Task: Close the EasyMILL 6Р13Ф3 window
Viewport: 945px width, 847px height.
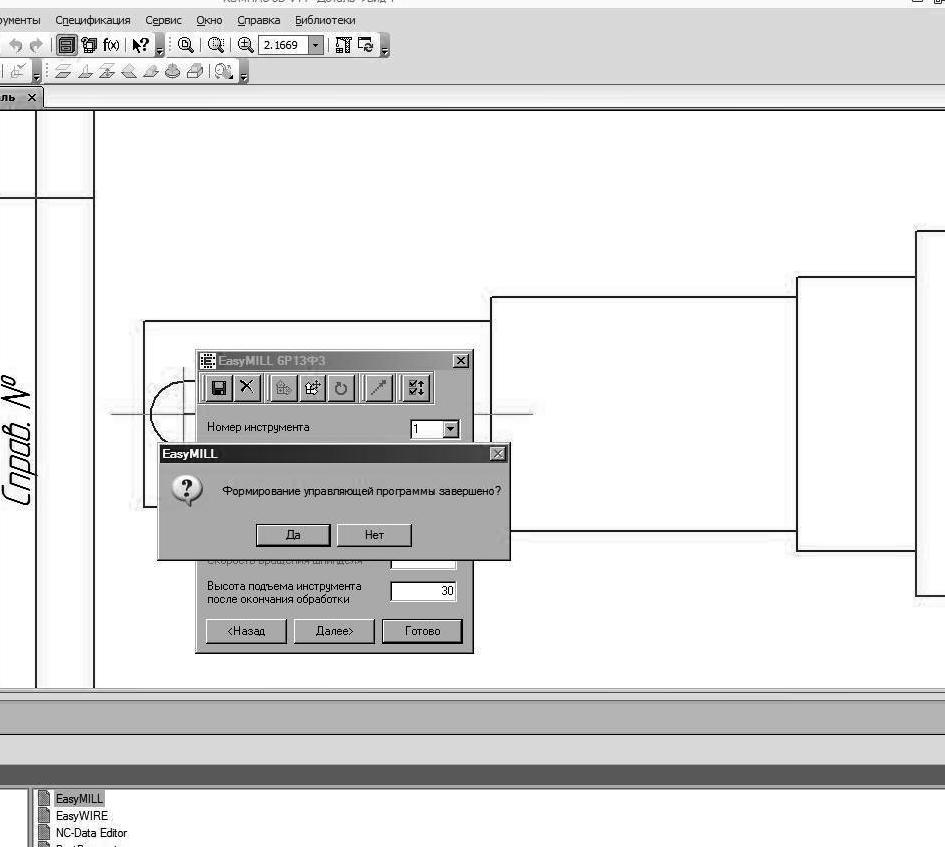Action: [461, 361]
